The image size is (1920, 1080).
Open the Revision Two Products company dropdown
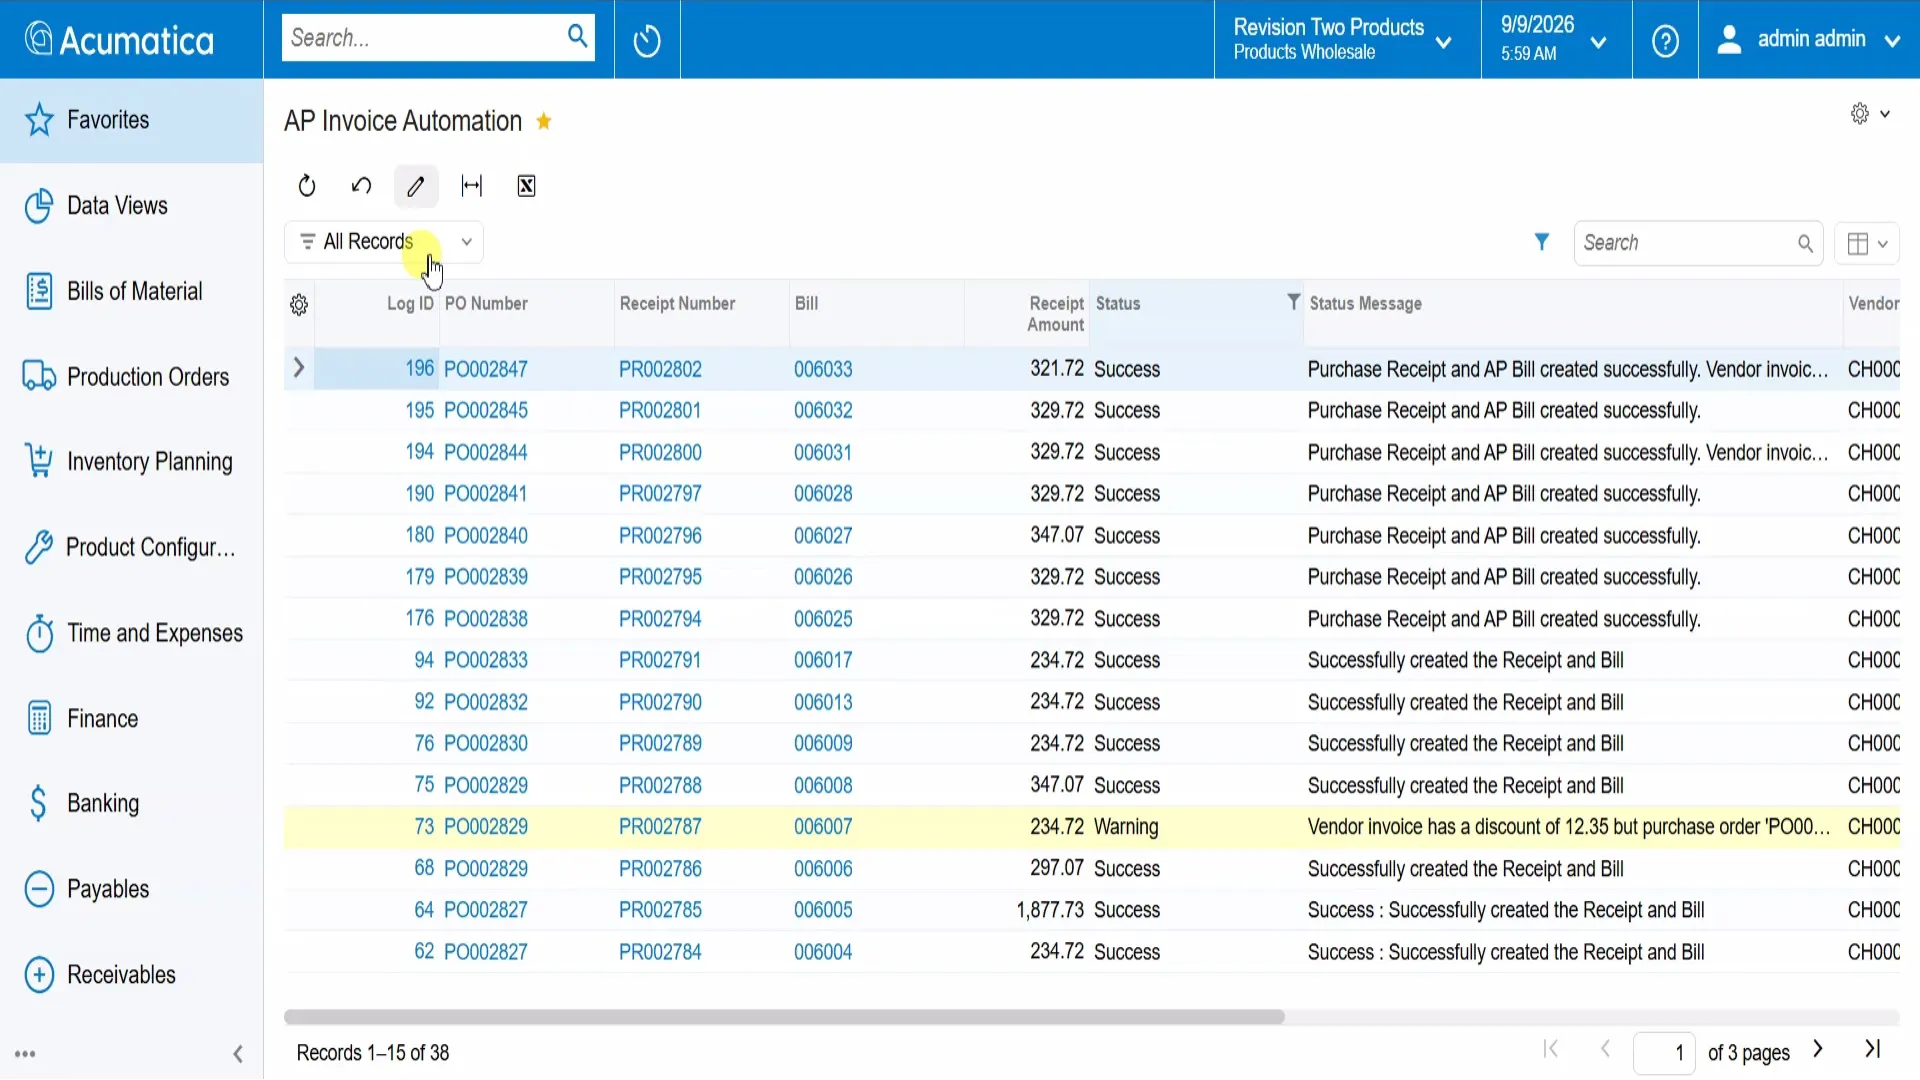[x=1347, y=40]
